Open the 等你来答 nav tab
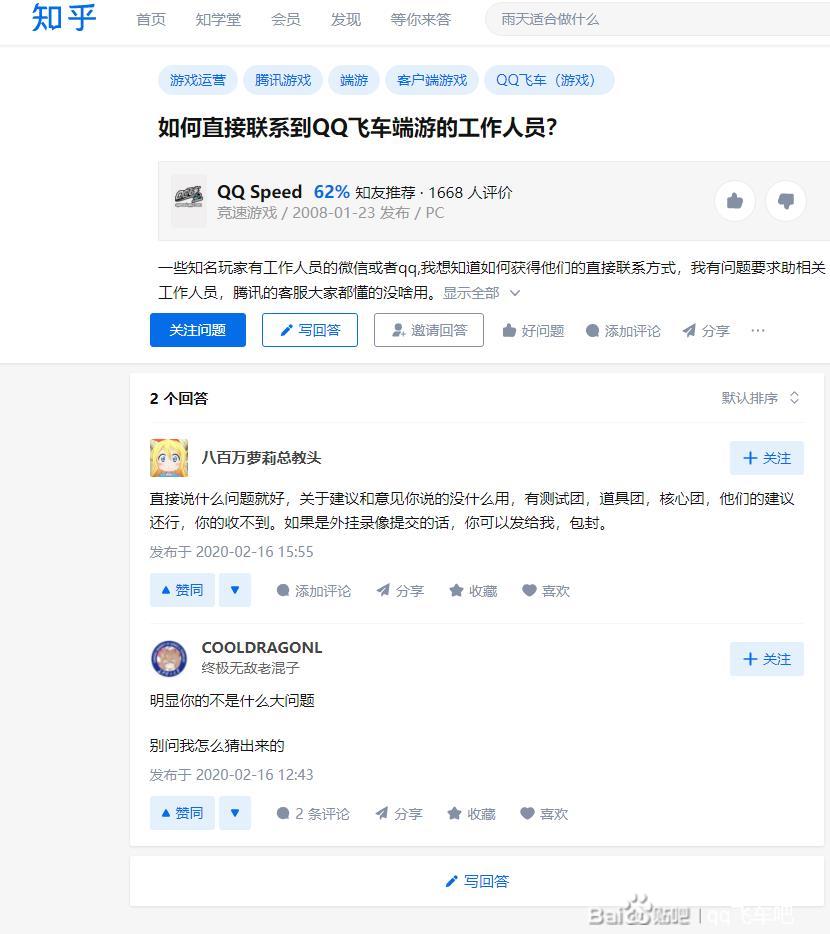Screen dimensions: 830x934 tap(420, 20)
